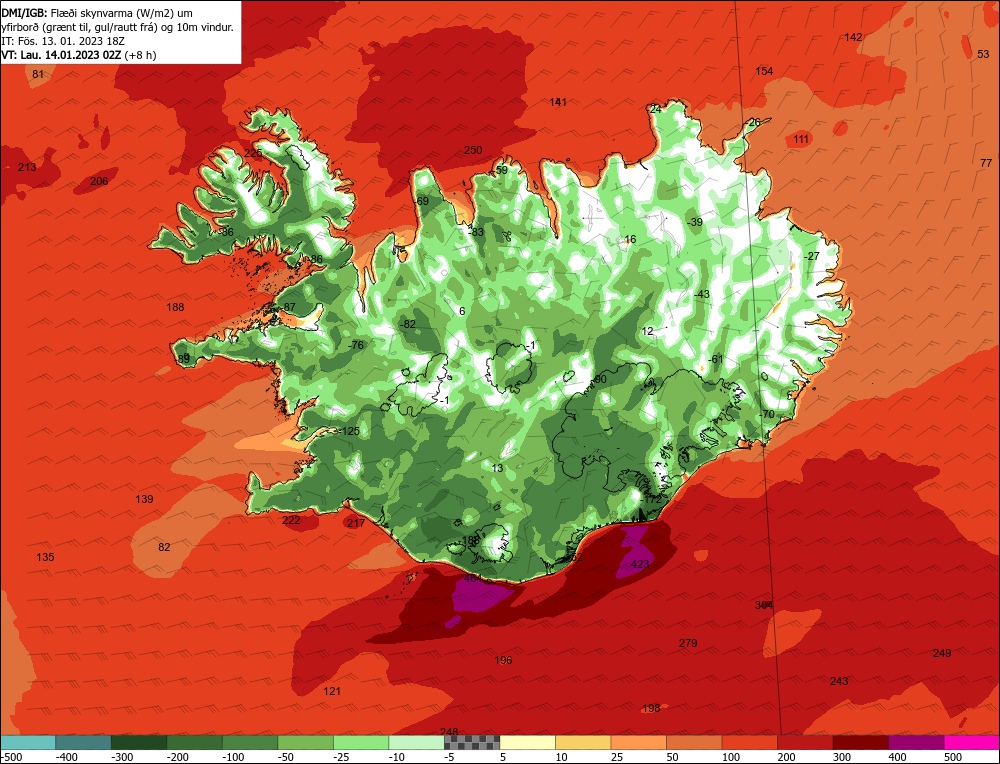Click the value 206 in the northwest sea

pos(99,181)
